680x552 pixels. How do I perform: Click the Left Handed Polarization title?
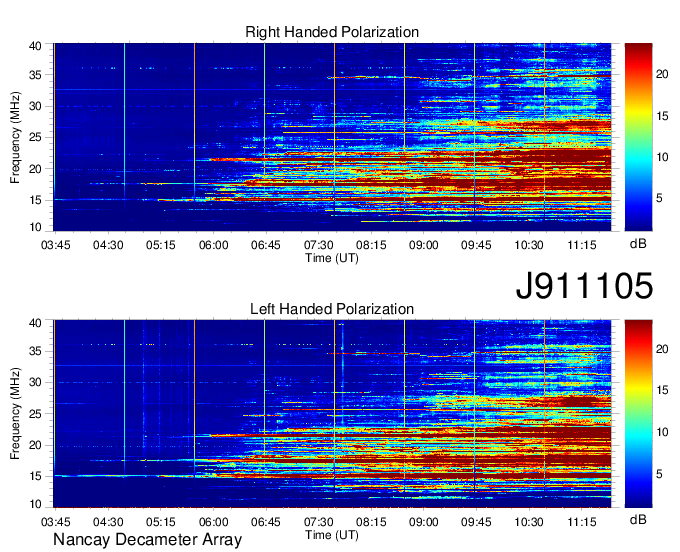click(332, 309)
